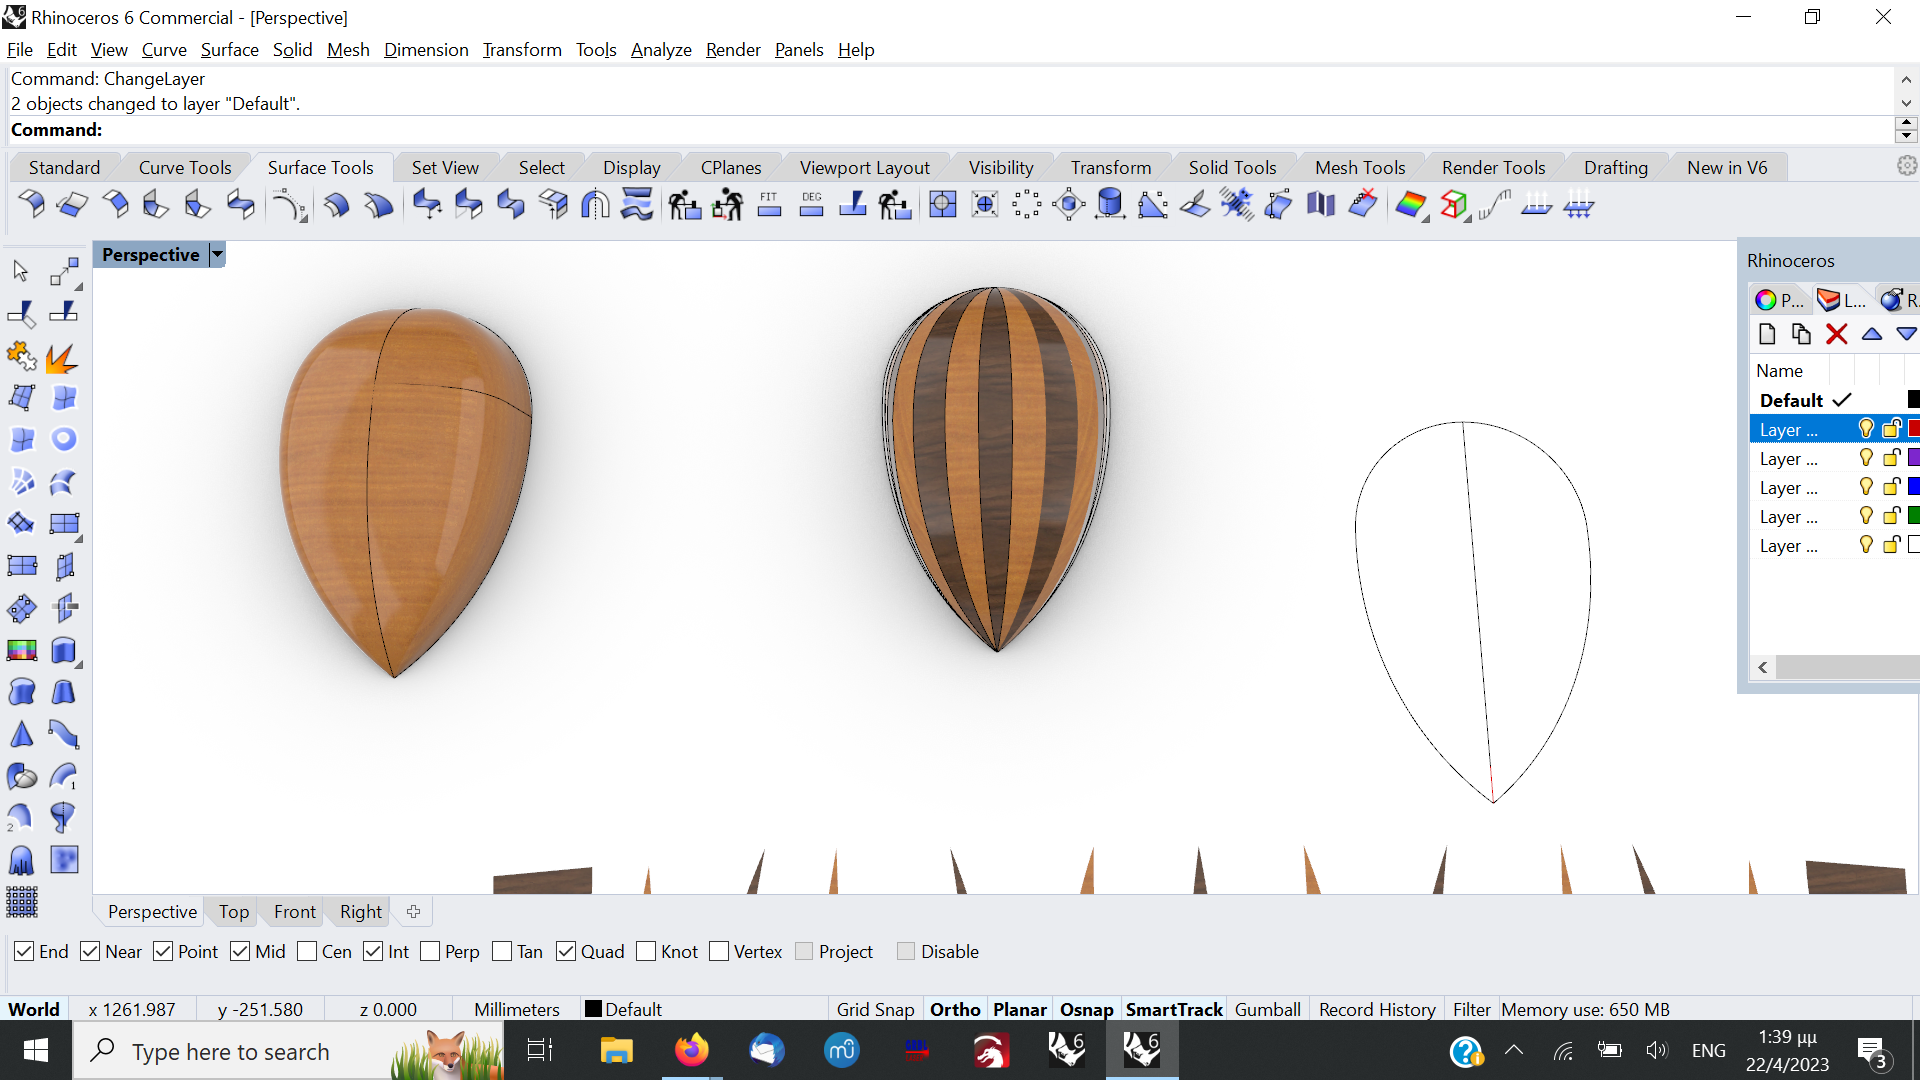The height and width of the screenshot is (1080, 1920).
Task: Click the command line stepper up arrow
Action: tap(1906, 123)
